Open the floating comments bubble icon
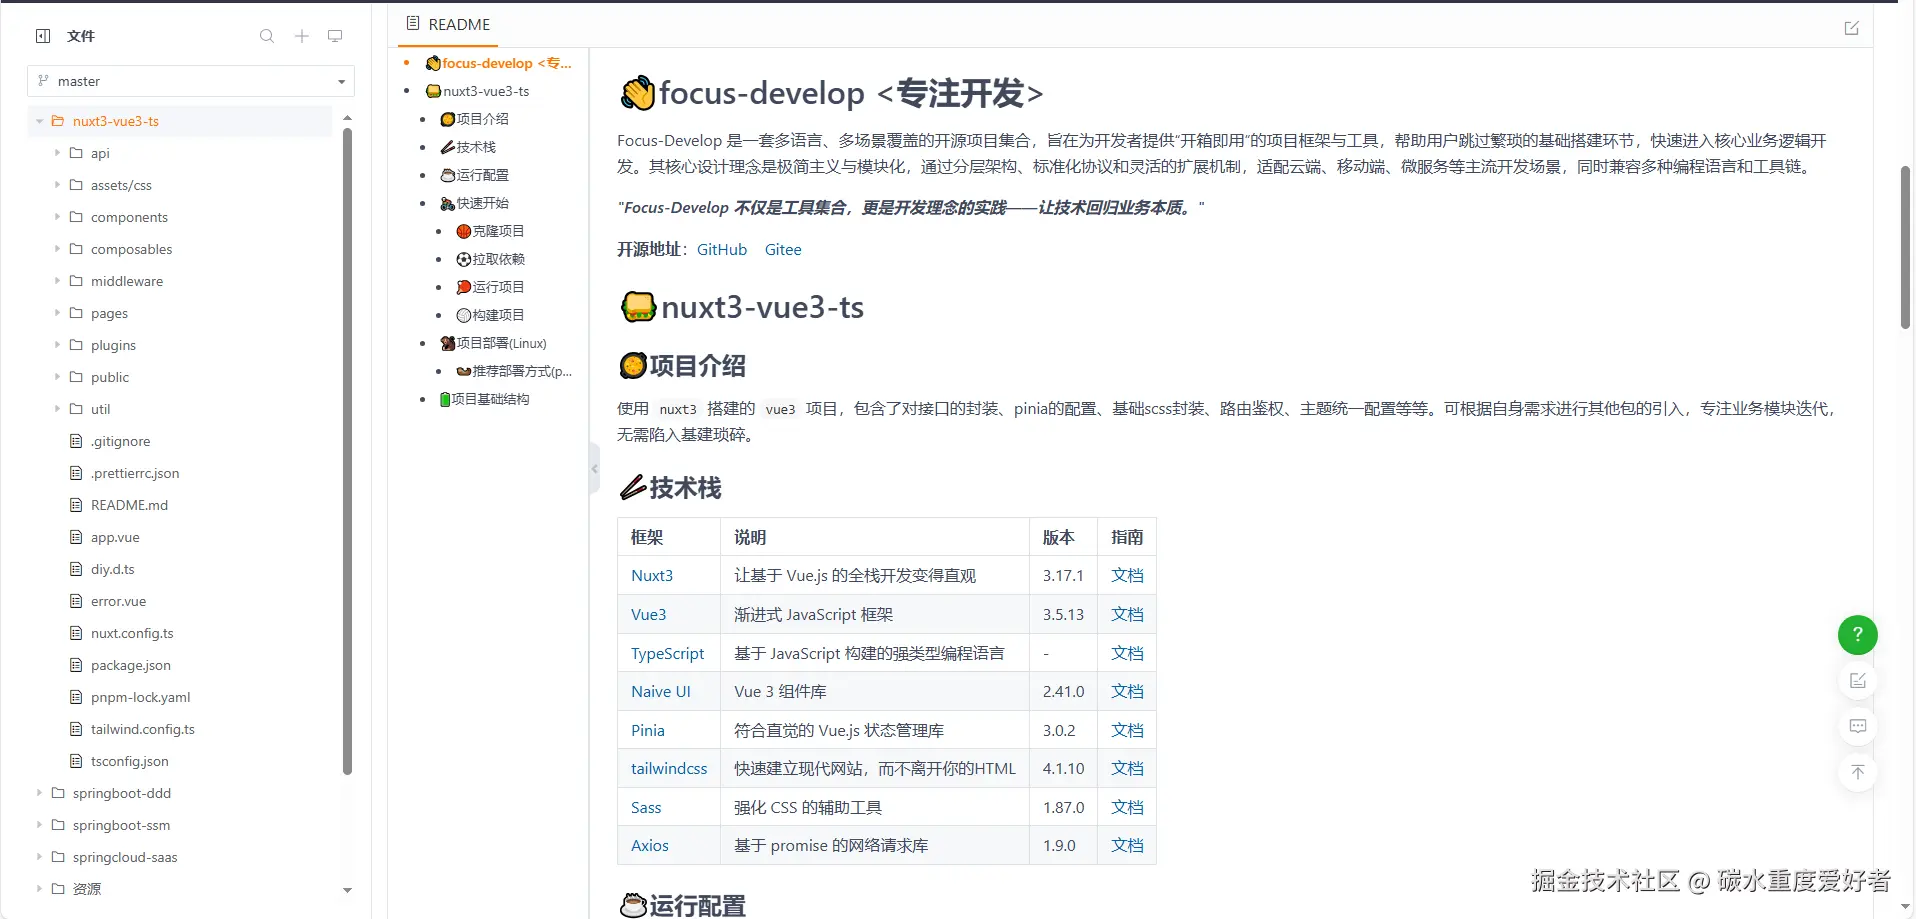Image resolution: width=1916 pixels, height=919 pixels. pos(1857,726)
